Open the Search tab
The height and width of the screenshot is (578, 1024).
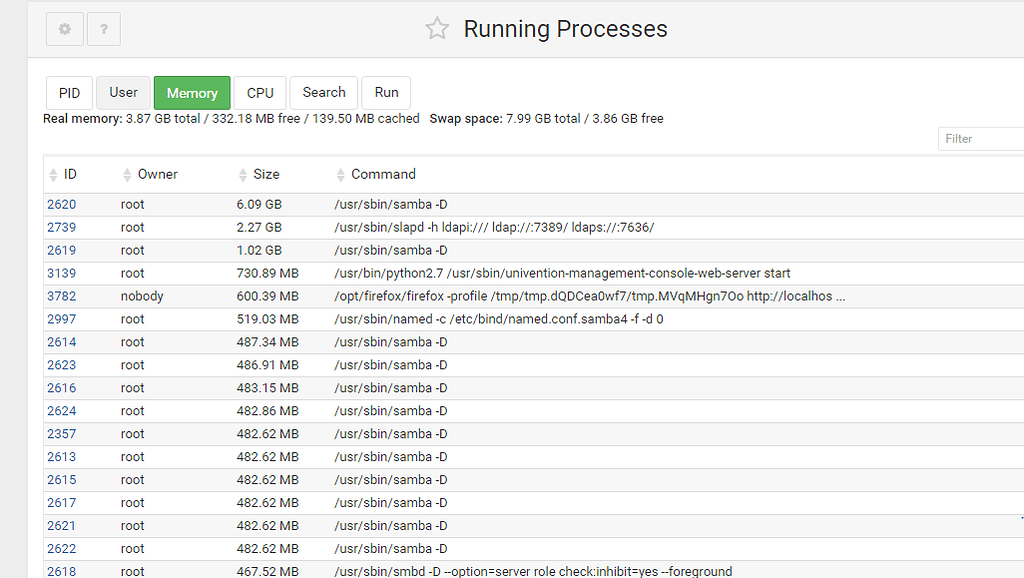(323, 92)
